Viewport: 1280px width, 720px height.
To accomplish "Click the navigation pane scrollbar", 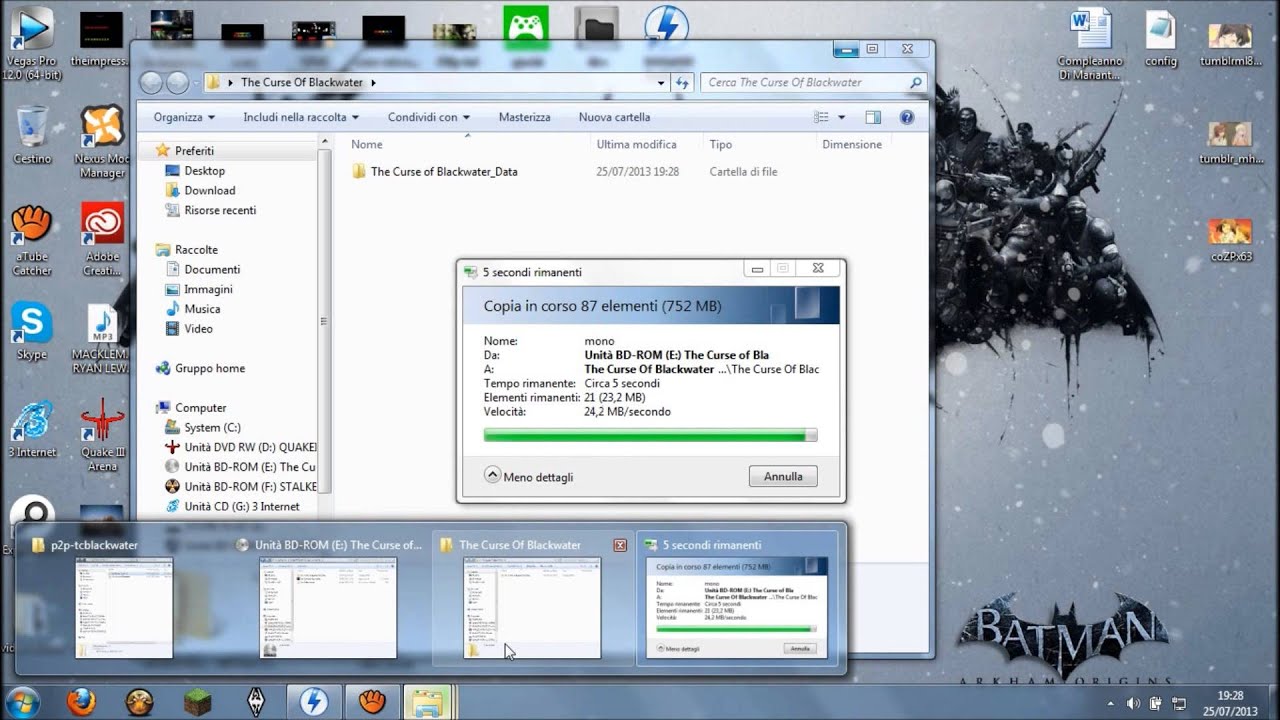I will 323,320.
